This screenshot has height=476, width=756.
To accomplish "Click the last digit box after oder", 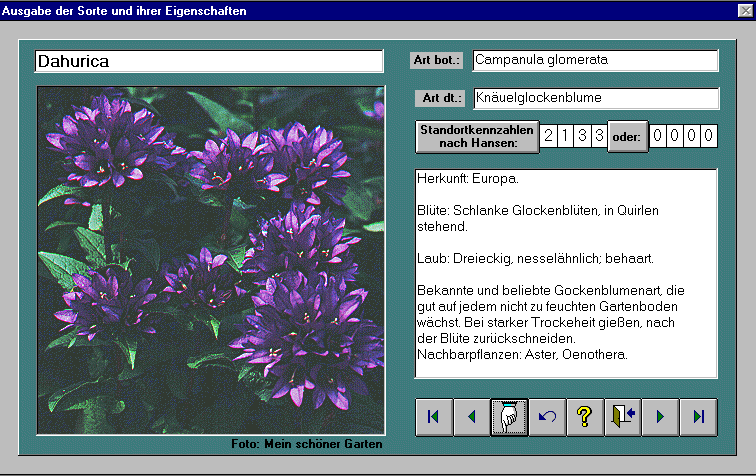I will point(708,136).
